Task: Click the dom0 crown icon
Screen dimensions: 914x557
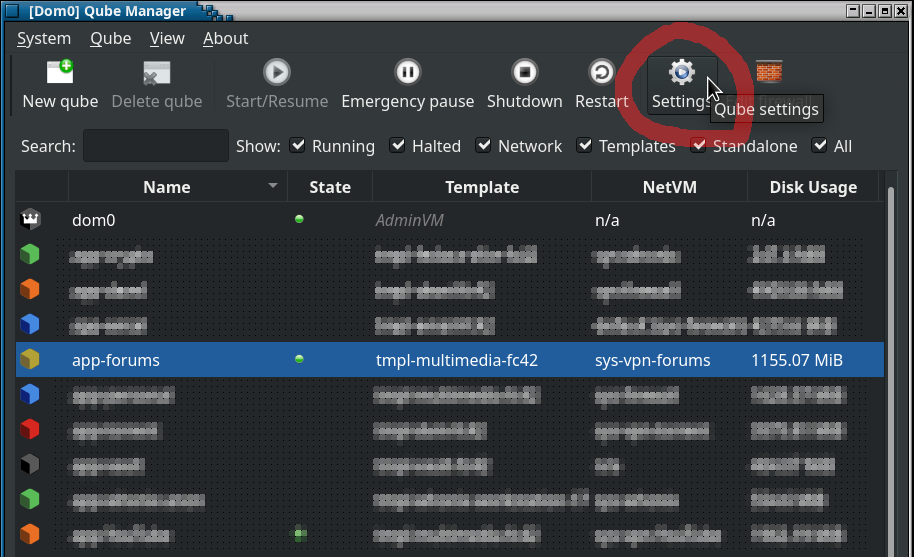Action: pos(30,221)
